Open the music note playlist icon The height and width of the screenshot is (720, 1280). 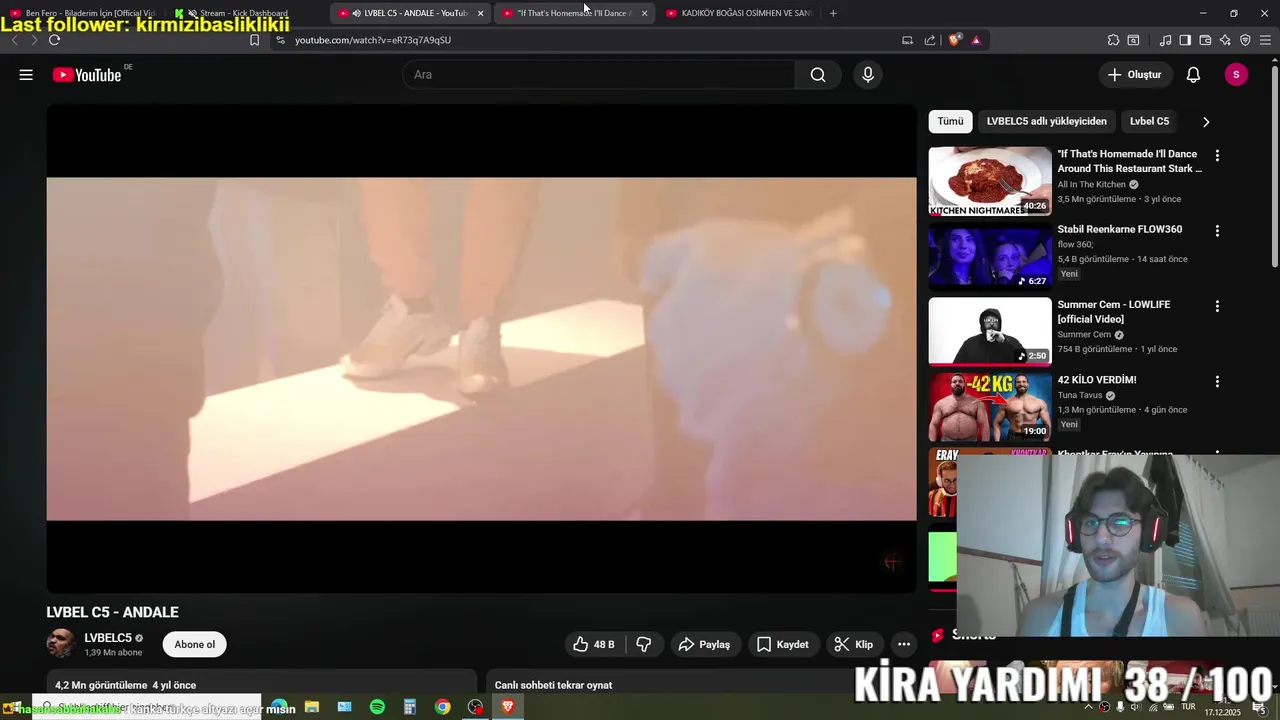[1165, 40]
